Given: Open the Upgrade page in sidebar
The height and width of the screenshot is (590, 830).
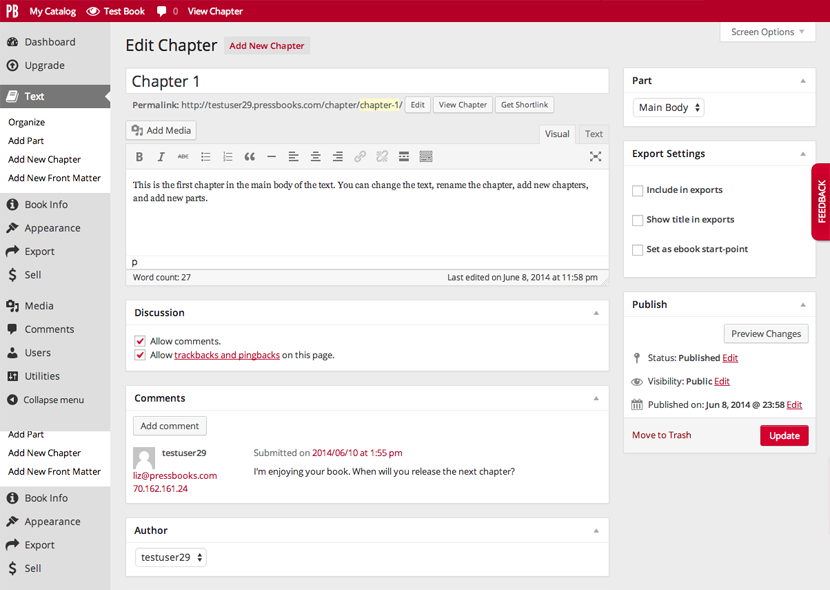Looking at the screenshot, I should 45,66.
